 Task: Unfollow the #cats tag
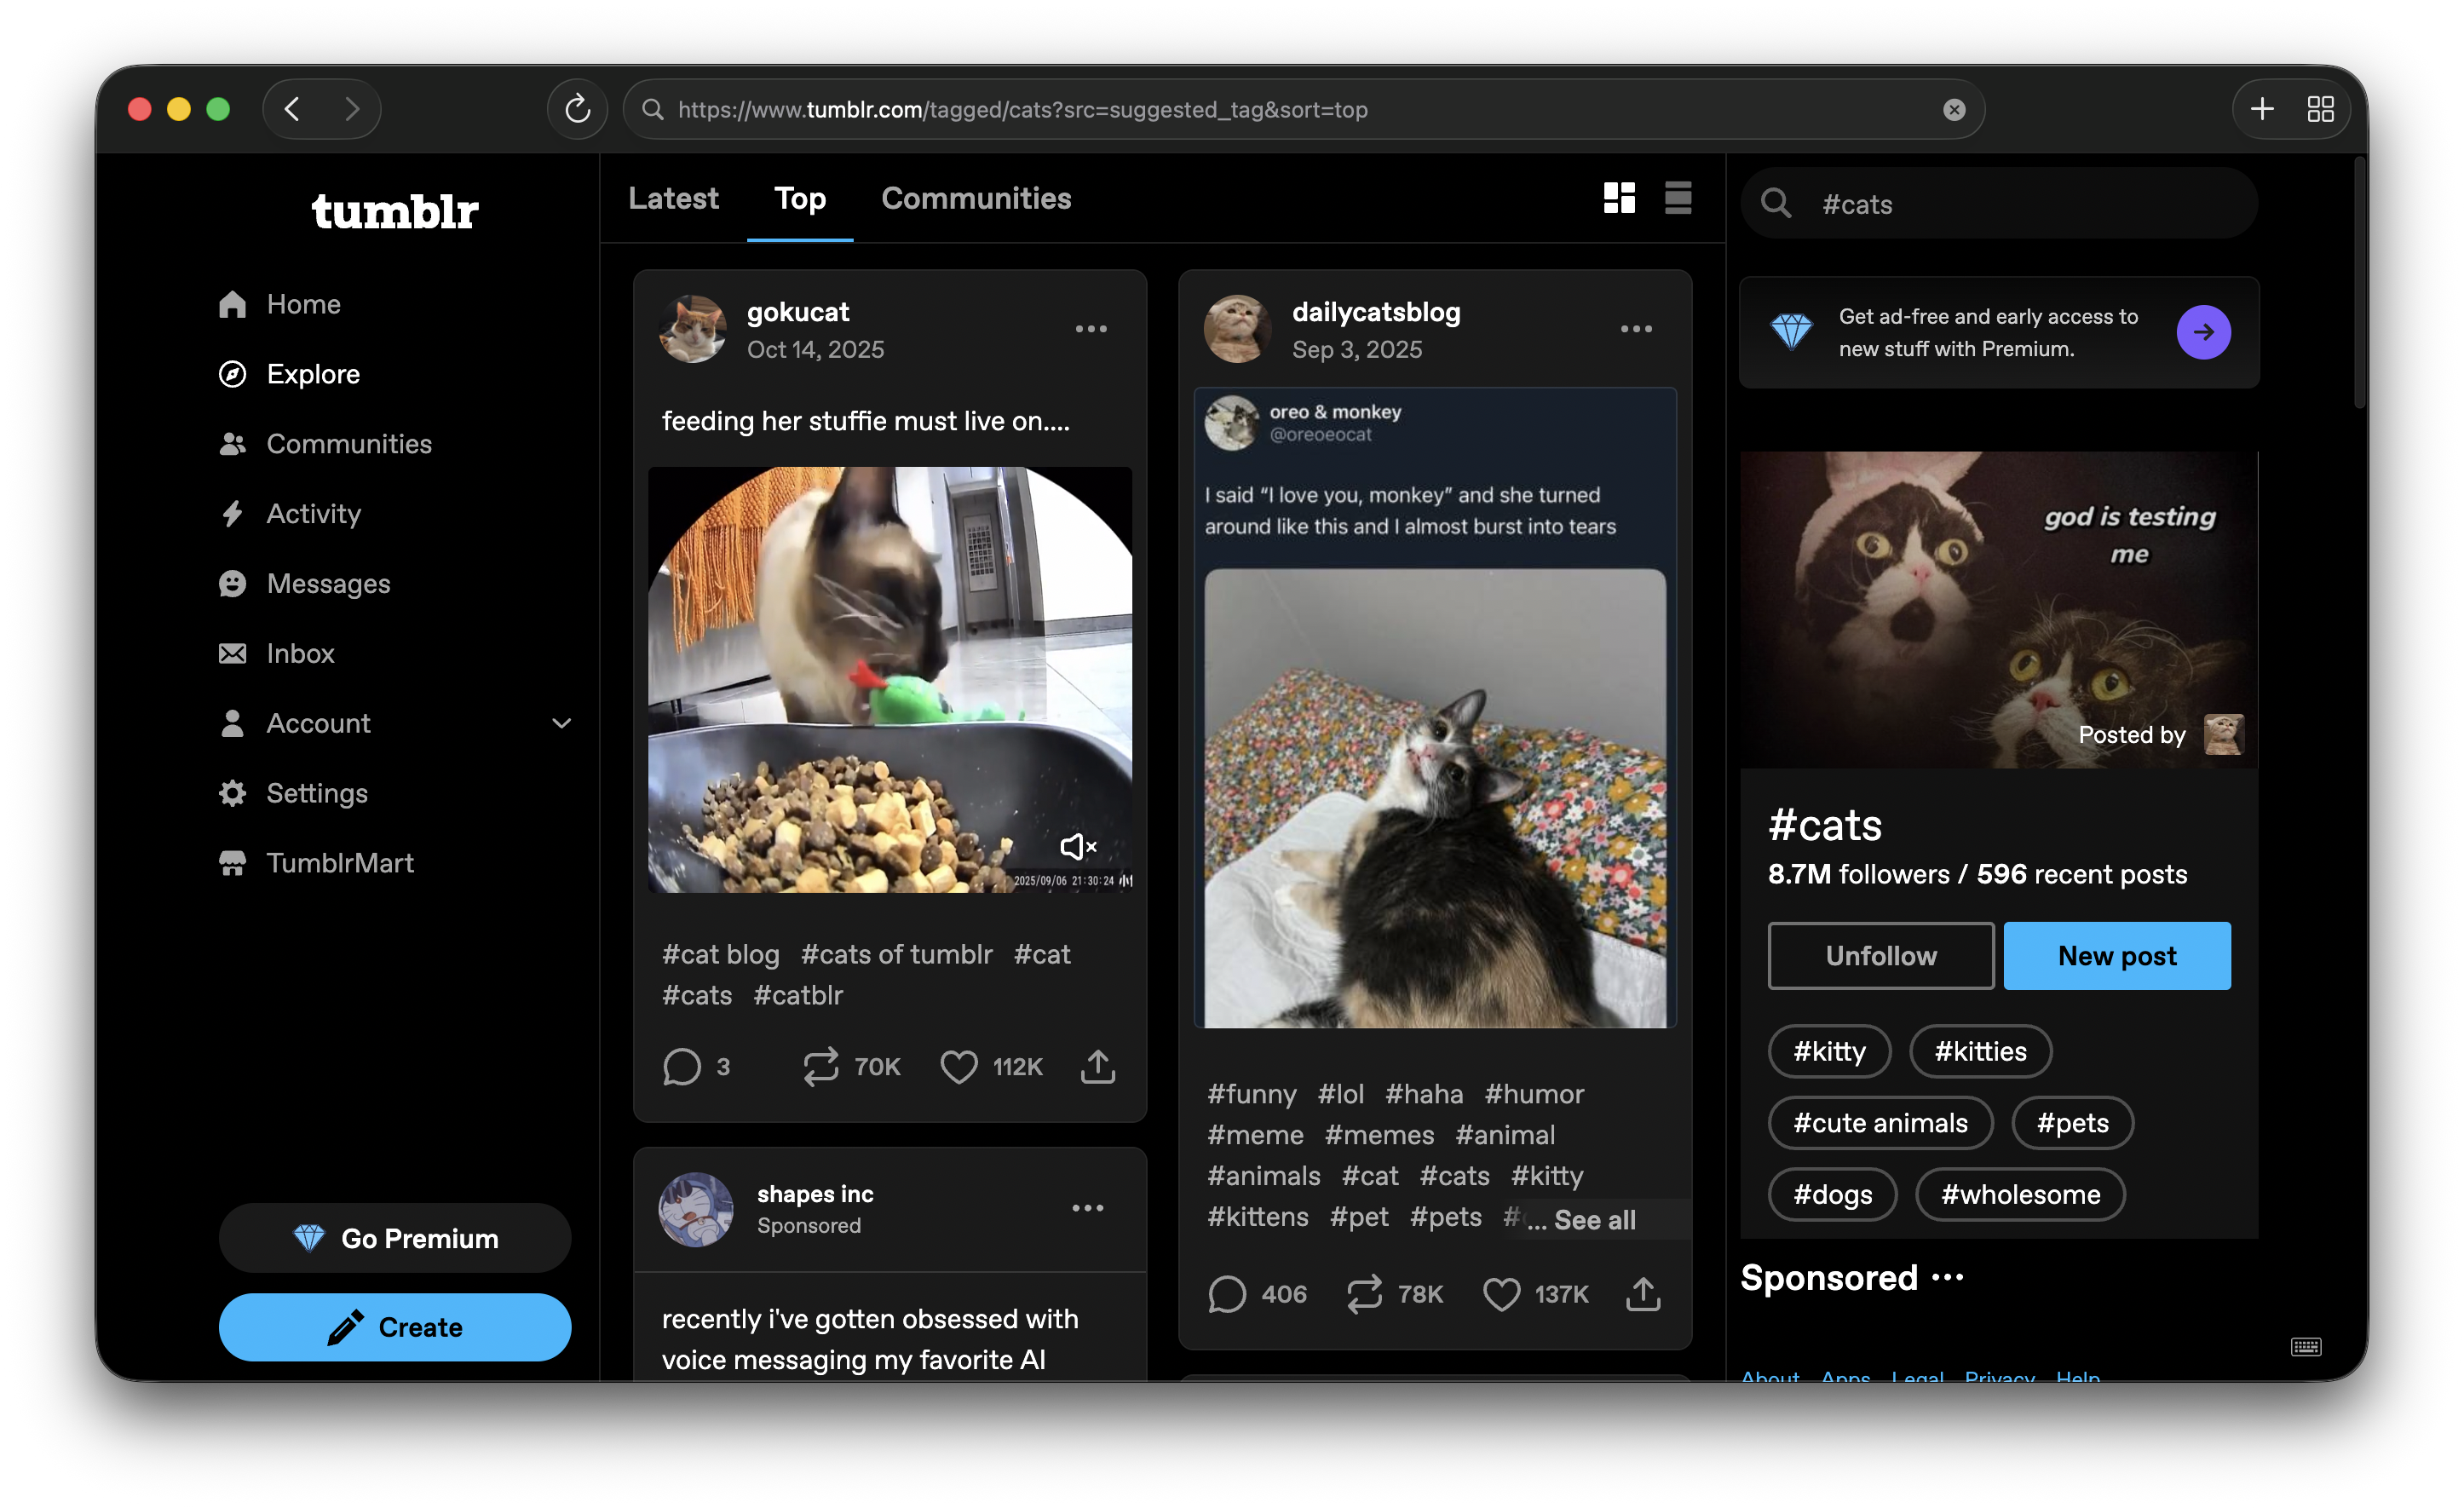coord(1880,956)
